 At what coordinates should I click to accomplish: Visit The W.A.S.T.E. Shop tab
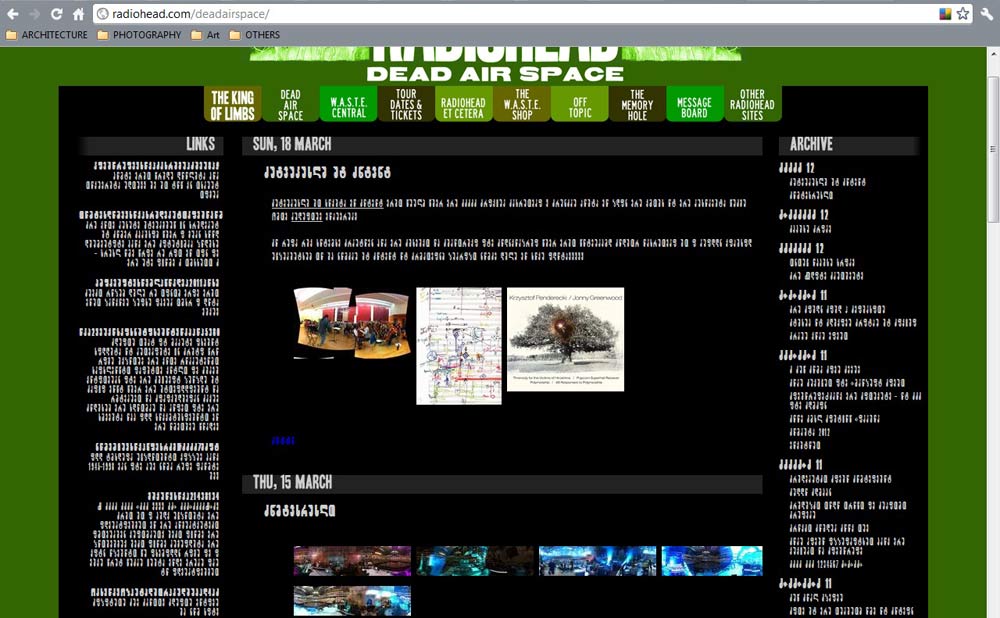click(522, 104)
